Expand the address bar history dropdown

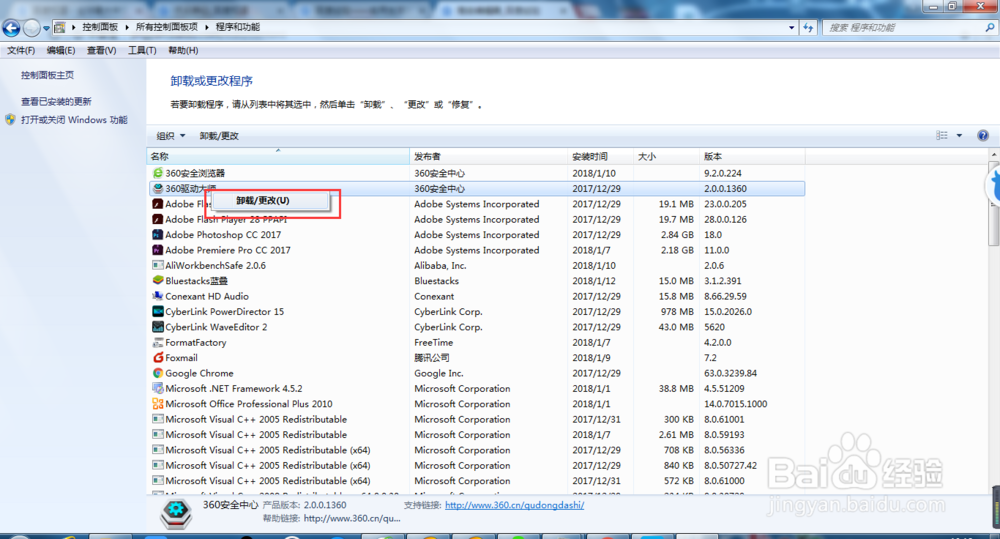(791, 27)
